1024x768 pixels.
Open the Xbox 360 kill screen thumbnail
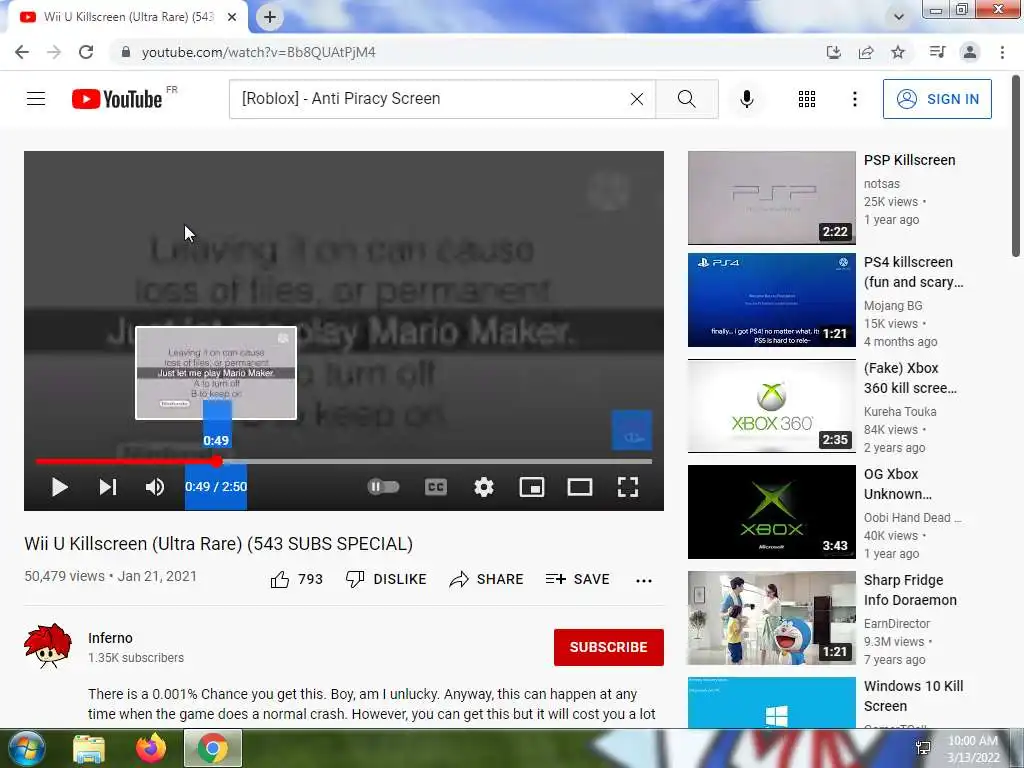click(771, 406)
